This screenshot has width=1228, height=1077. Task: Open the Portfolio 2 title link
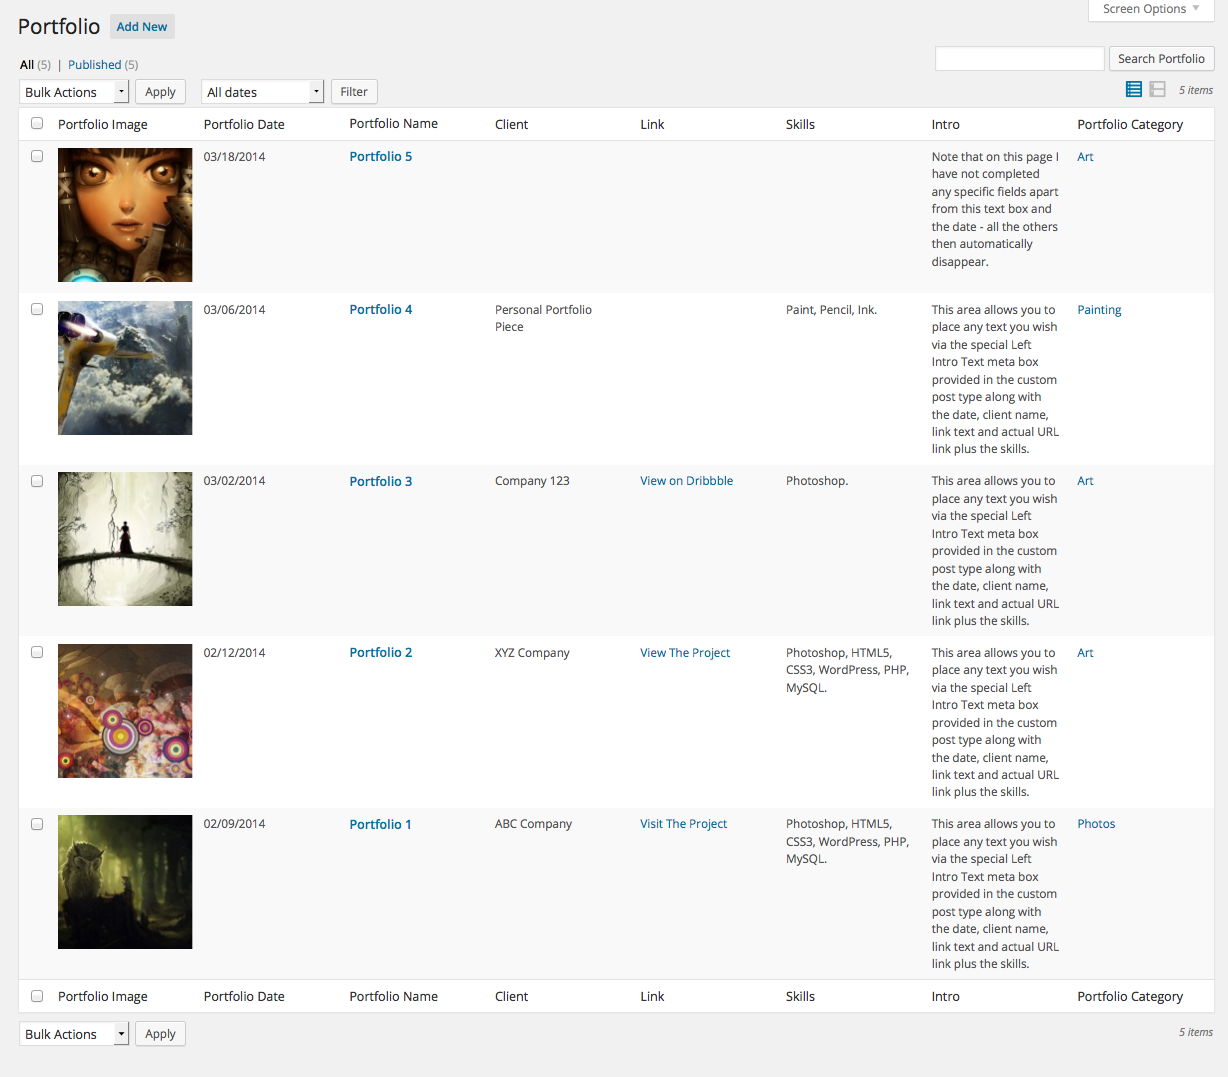pyautogui.click(x=381, y=653)
